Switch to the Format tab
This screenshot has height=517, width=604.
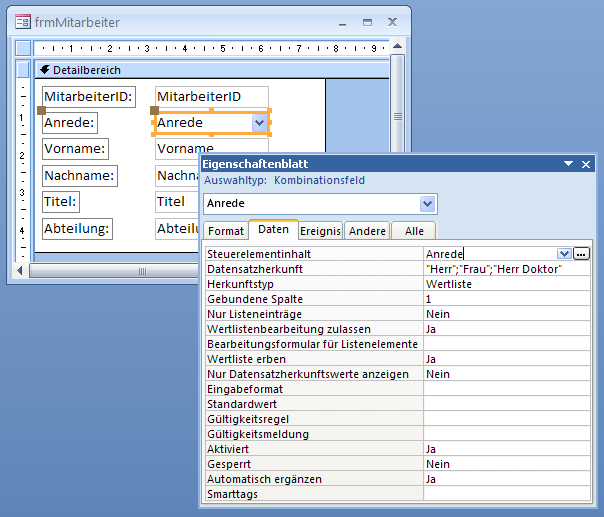(x=225, y=231)
